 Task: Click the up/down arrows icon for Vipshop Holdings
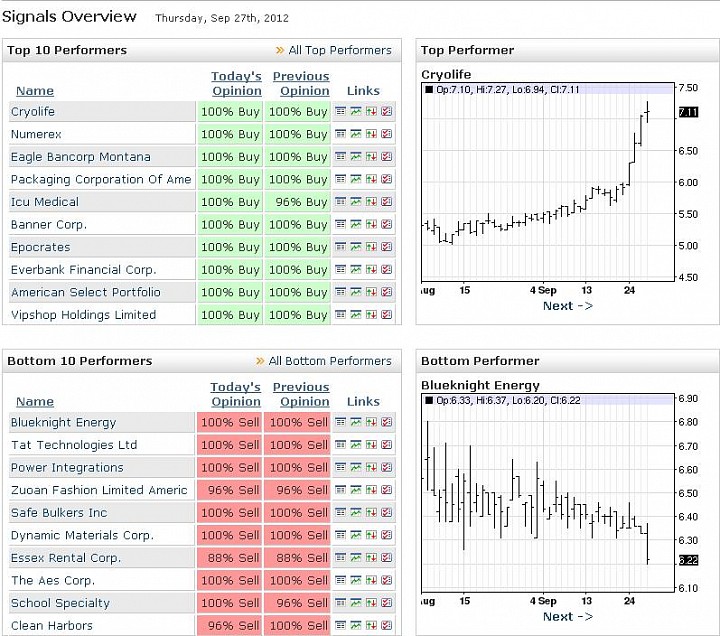pos(371,314)
